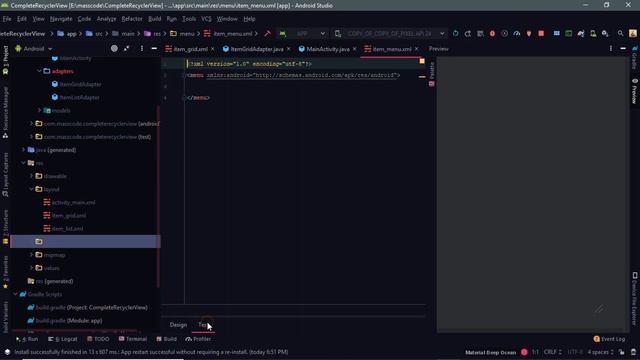Open the Refactor menu

coord(132,19)
